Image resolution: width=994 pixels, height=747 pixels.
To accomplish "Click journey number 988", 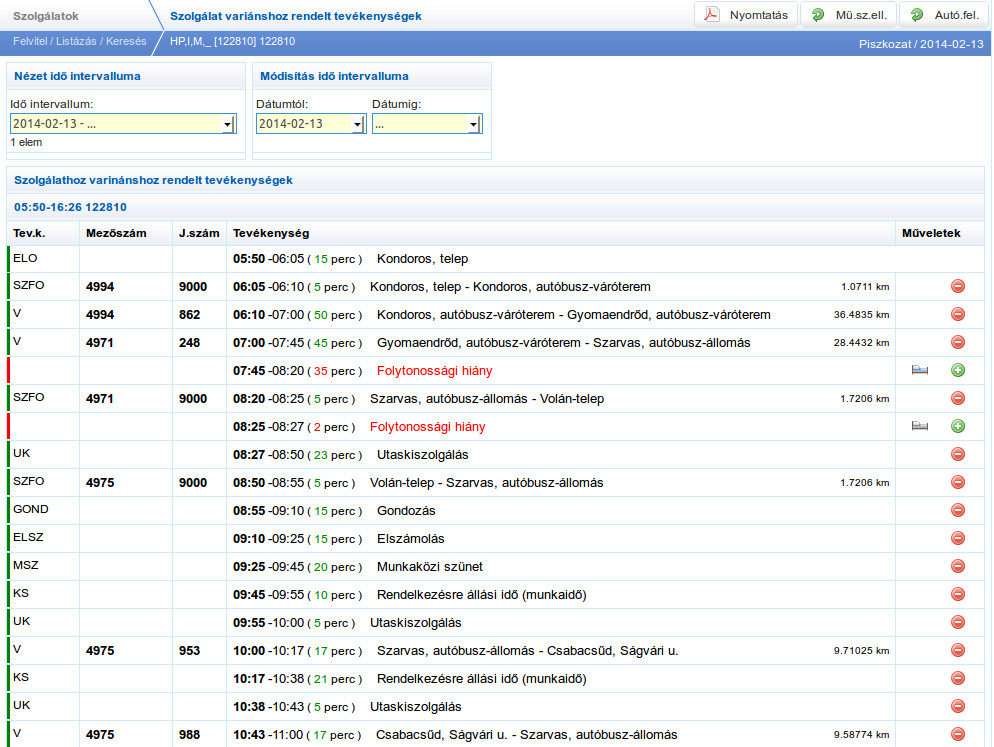I will [x=190, y=735].
